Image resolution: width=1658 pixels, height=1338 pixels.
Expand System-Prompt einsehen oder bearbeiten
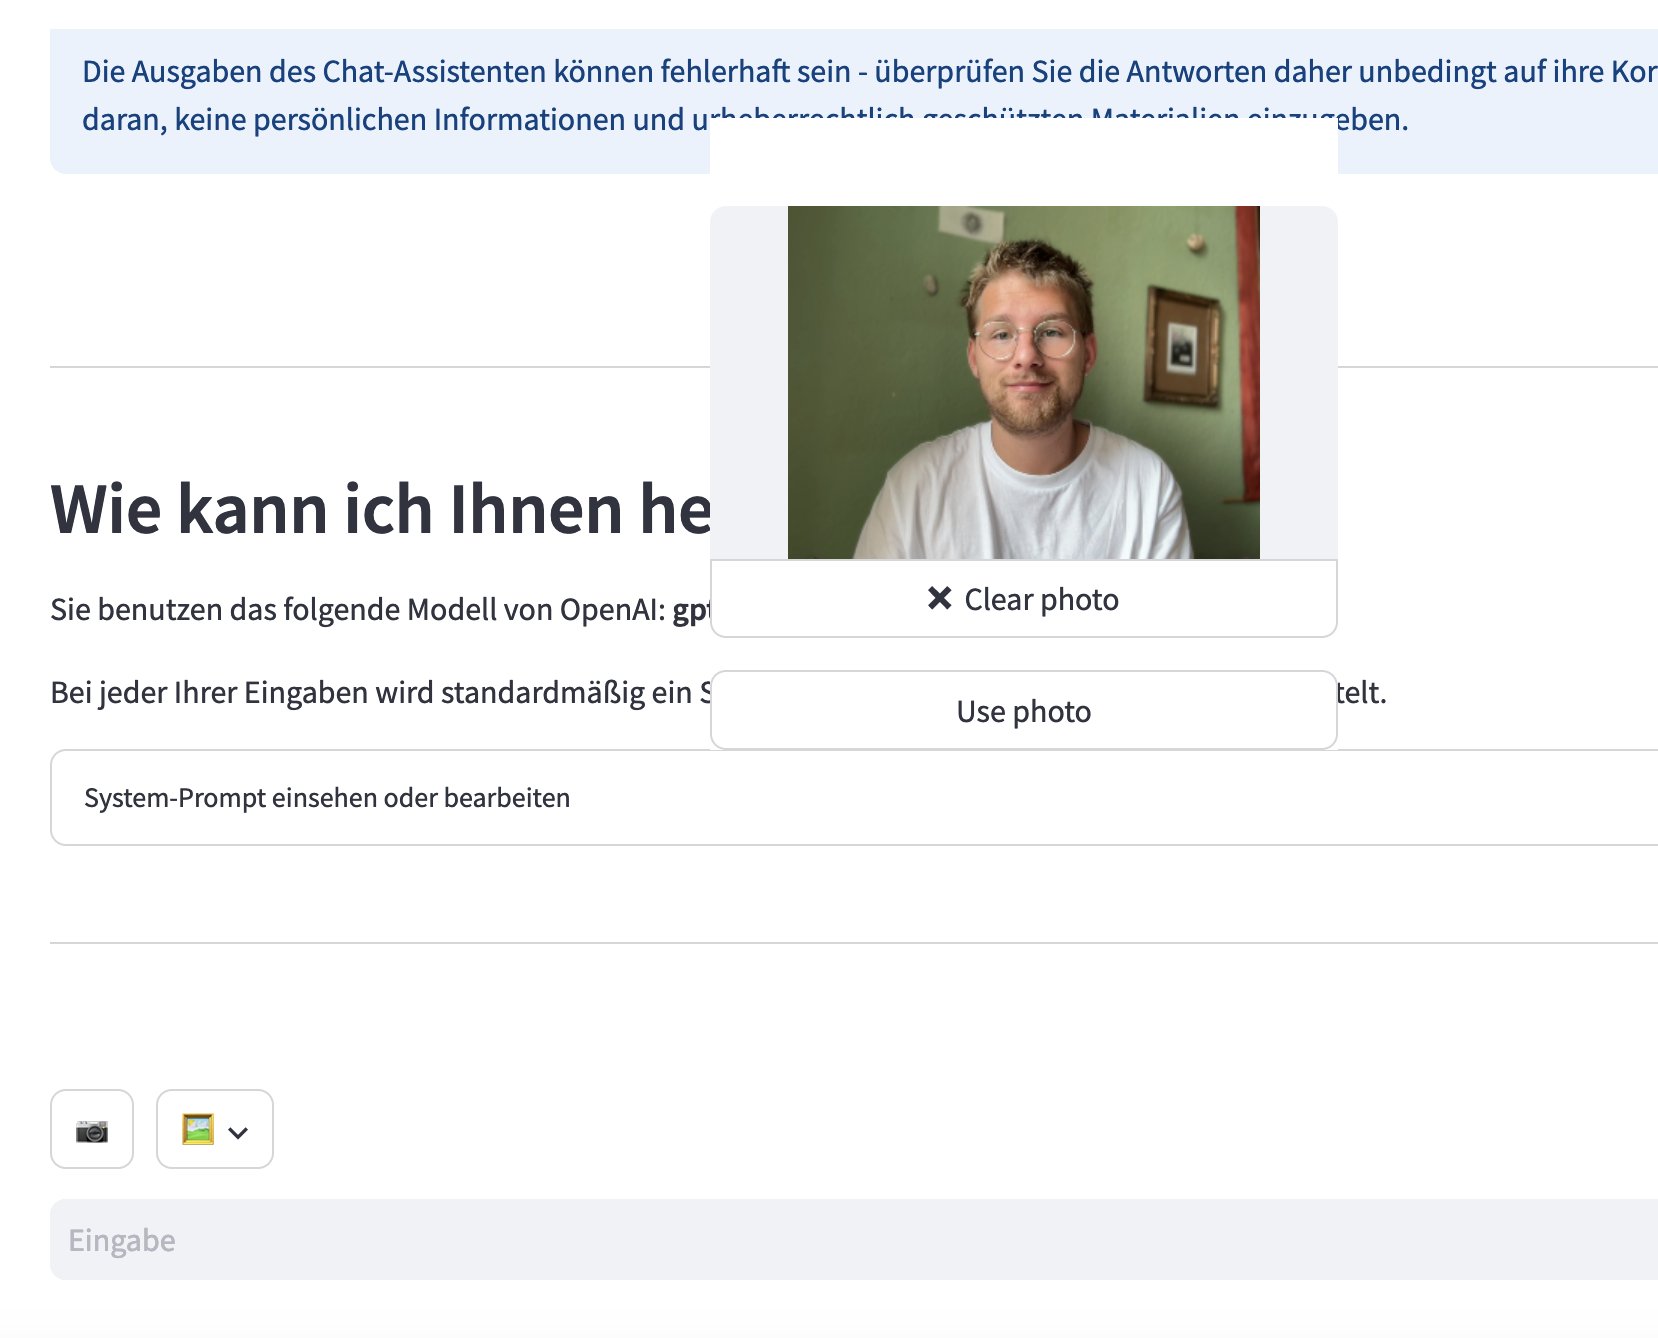pyautogui.click(x=854, y=797)
